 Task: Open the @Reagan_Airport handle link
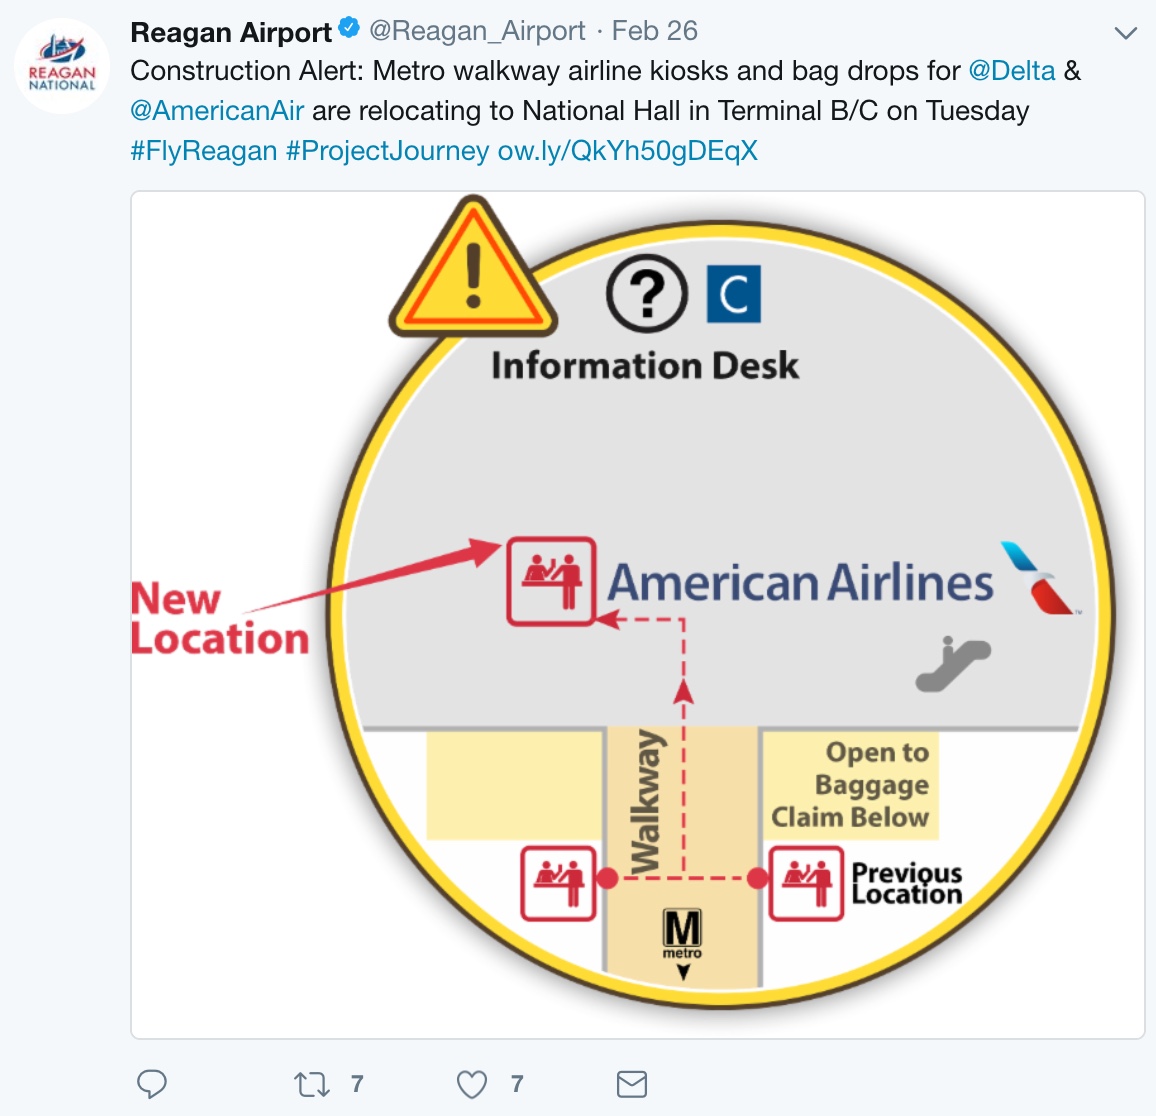pos(477,31)
